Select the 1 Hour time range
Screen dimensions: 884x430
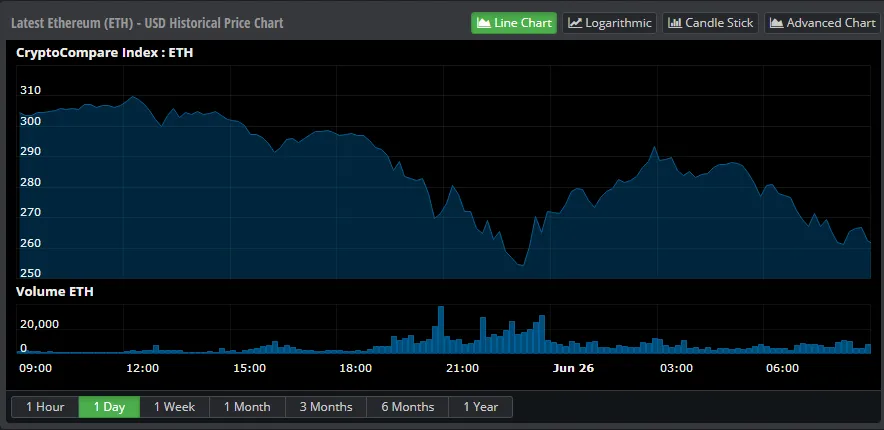tap(45, 407)
